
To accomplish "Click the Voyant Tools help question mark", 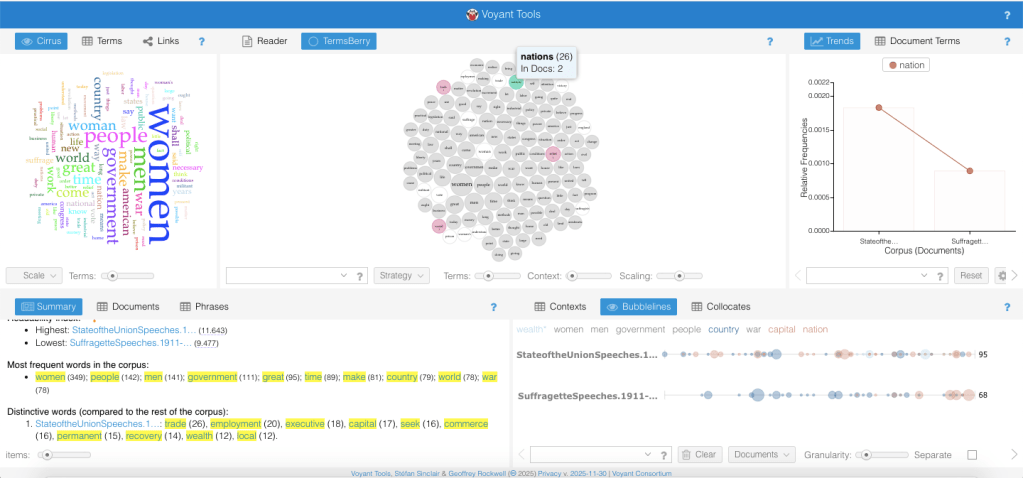I will coord(1006,15).
